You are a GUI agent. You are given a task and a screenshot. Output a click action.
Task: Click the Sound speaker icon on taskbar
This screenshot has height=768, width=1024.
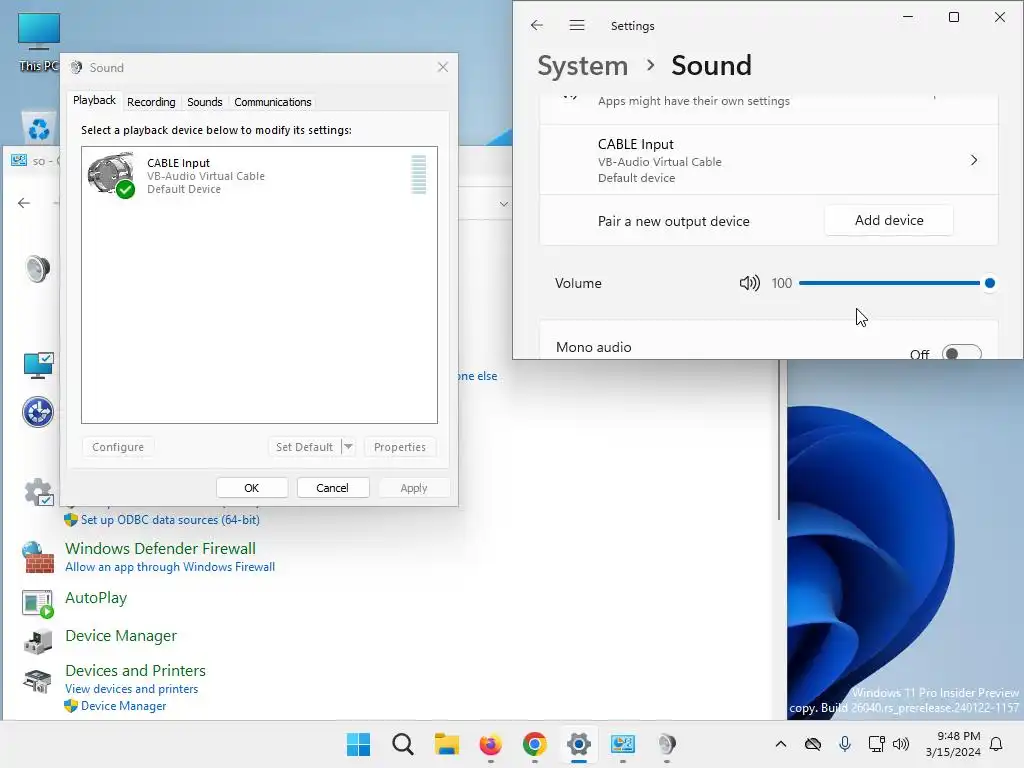point(667,744)
